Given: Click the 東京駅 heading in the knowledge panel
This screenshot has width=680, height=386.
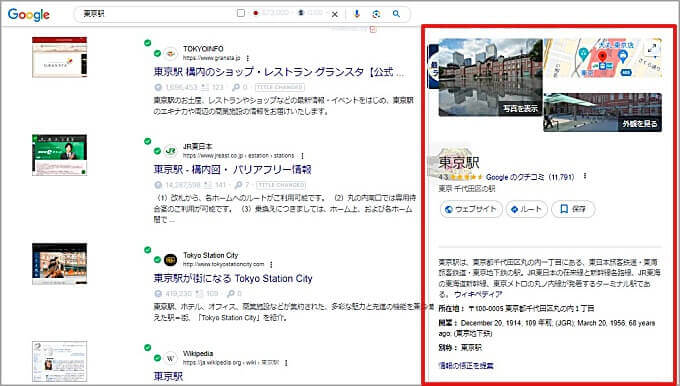Looking at the screenshot, I should pyautogui.click(x=459, y=163).
